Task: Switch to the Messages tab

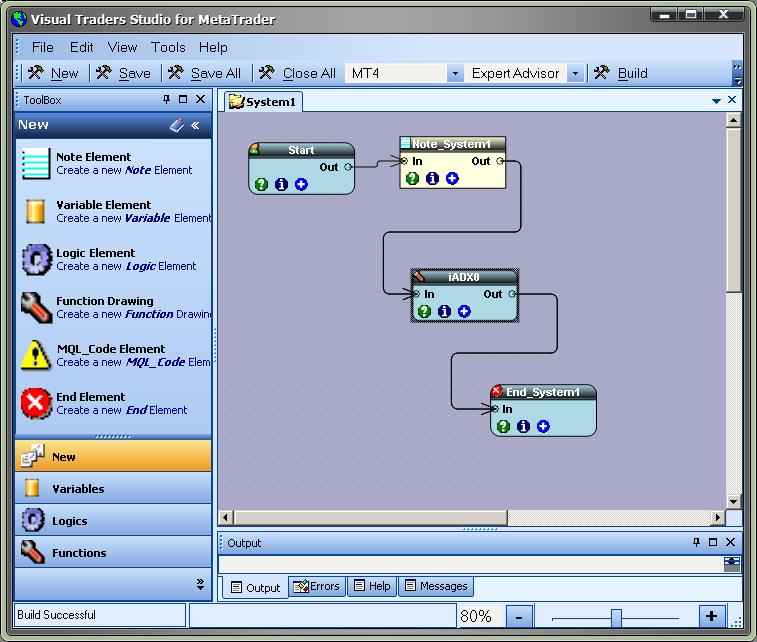Action: click(x=436, y=586)
